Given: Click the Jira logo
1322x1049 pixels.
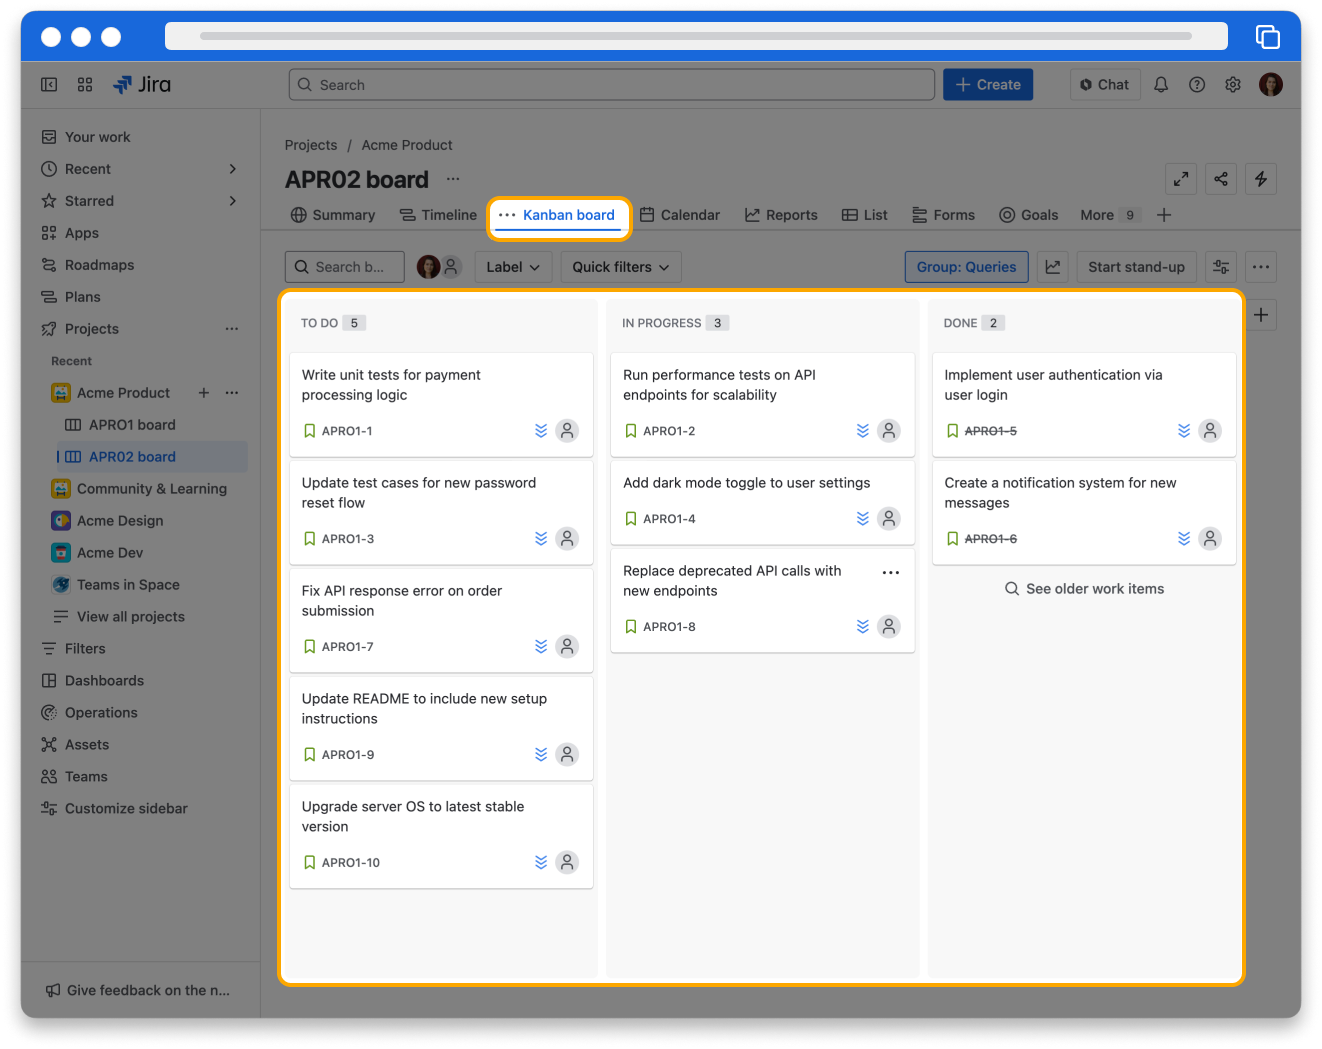Looking at the screenshot, I should tap(142, 85).
